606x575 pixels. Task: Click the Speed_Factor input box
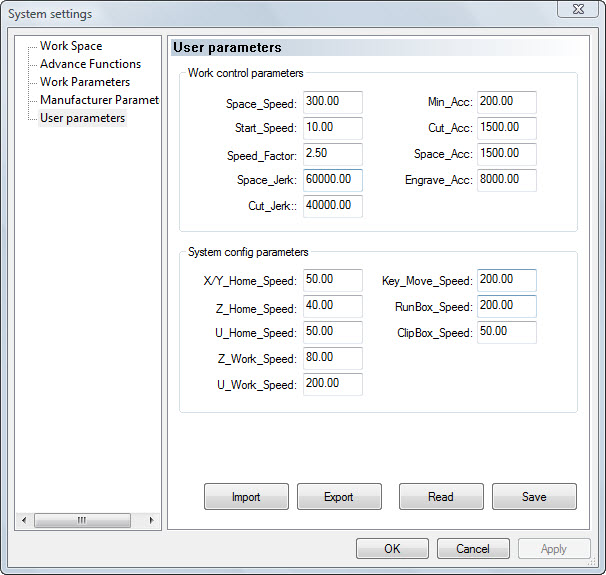point(332,154)
